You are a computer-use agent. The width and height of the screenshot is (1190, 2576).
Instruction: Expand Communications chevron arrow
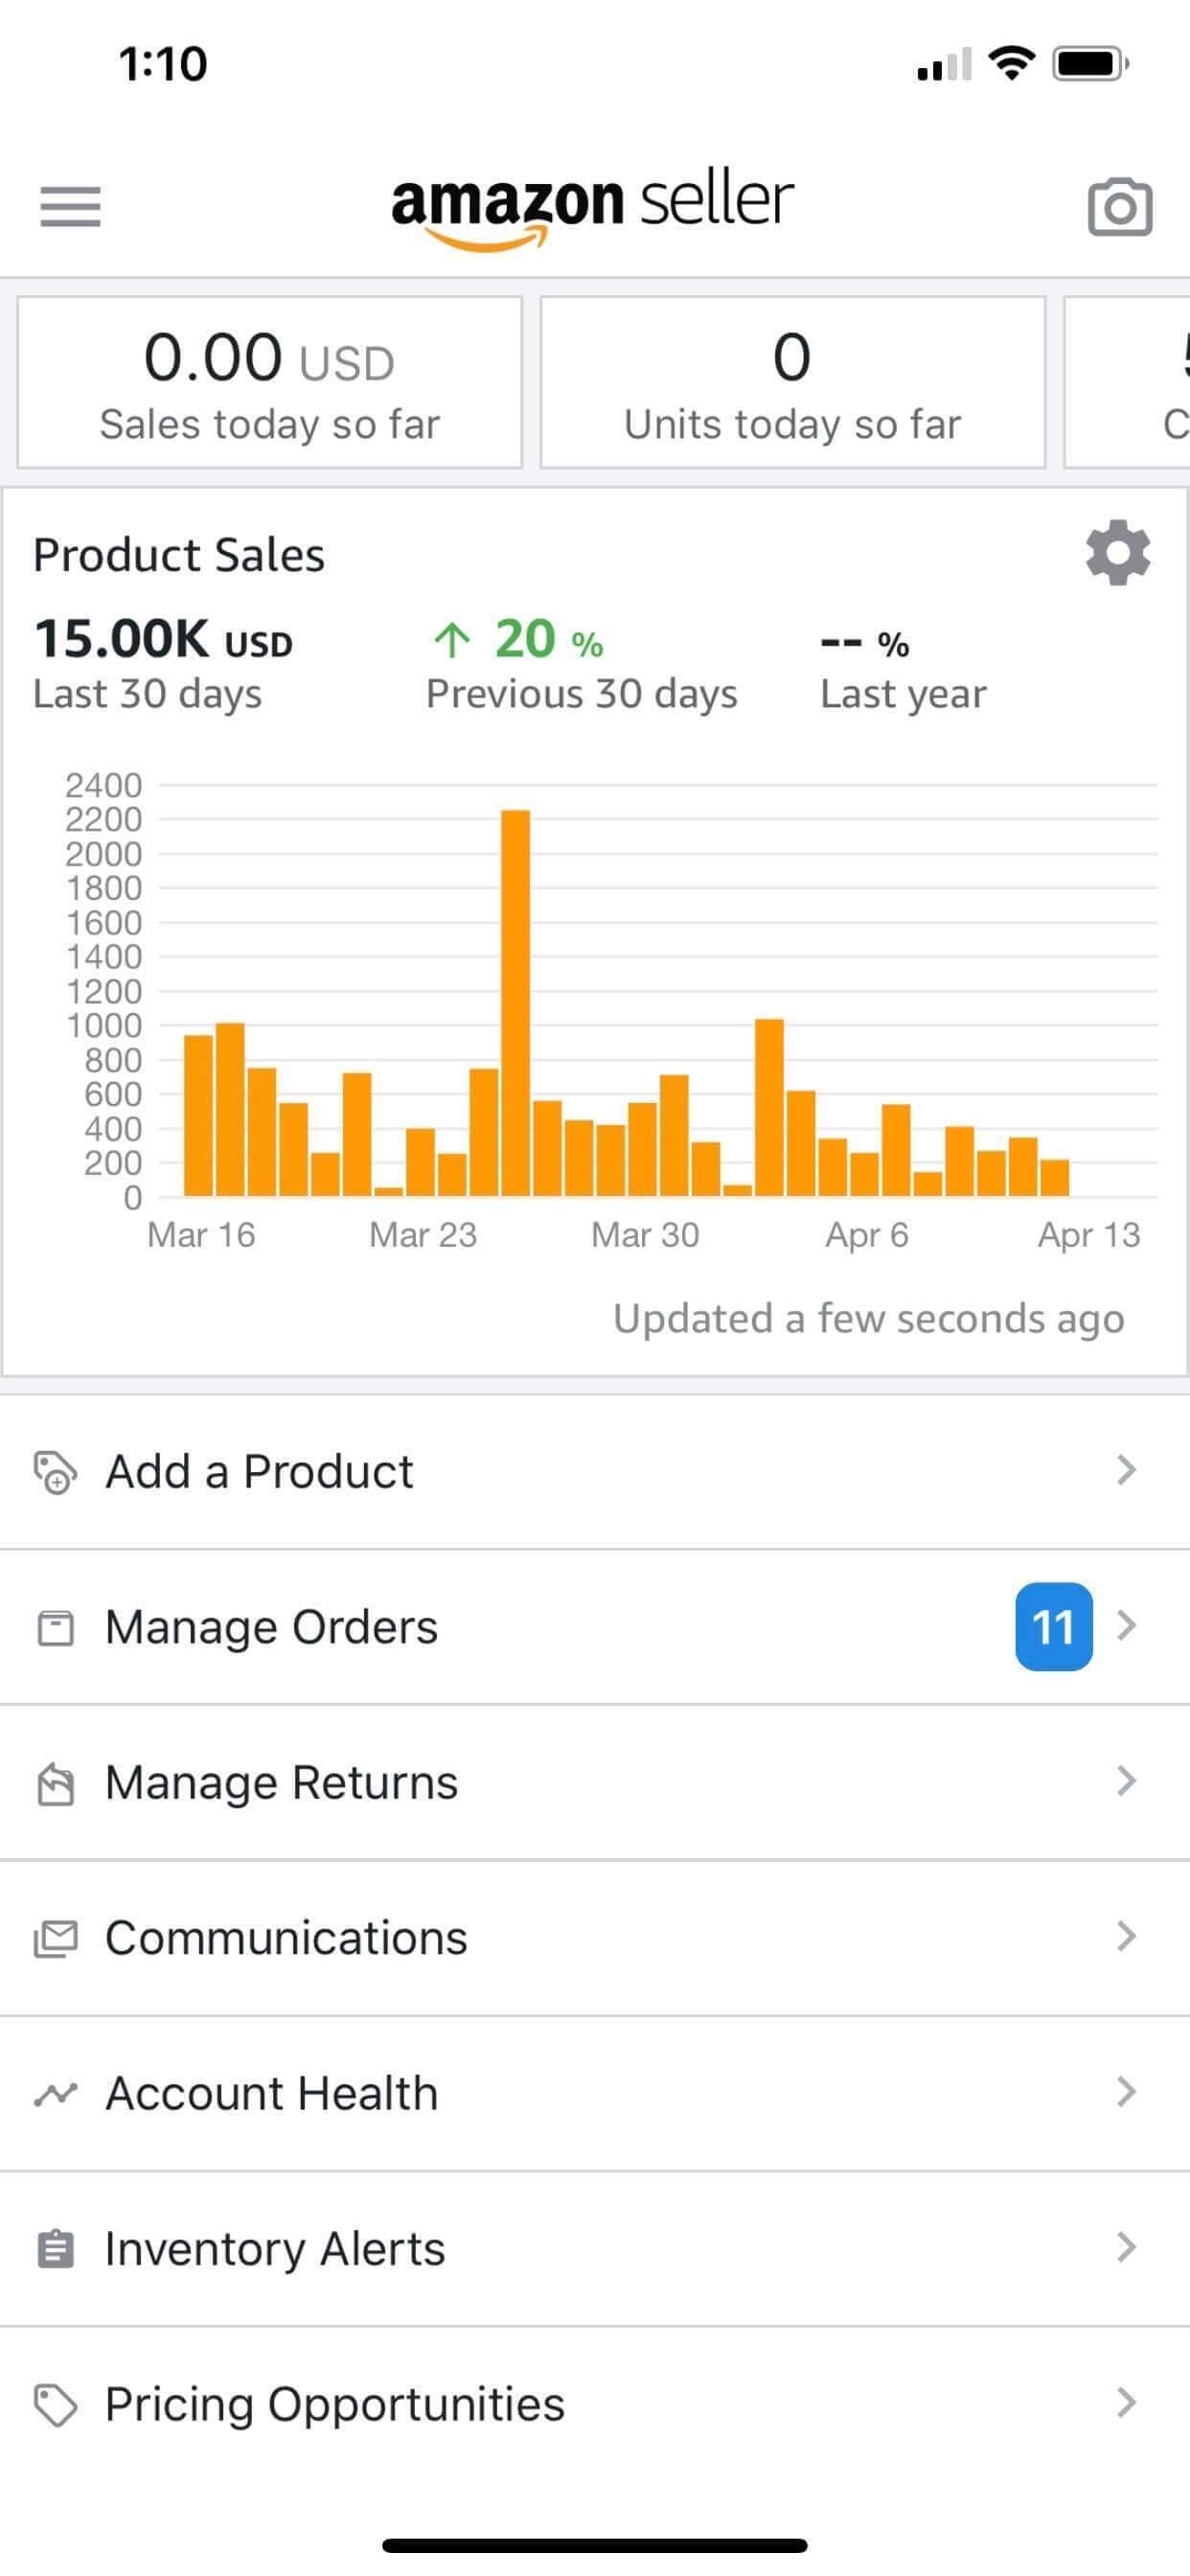tap(1126, 1936)
